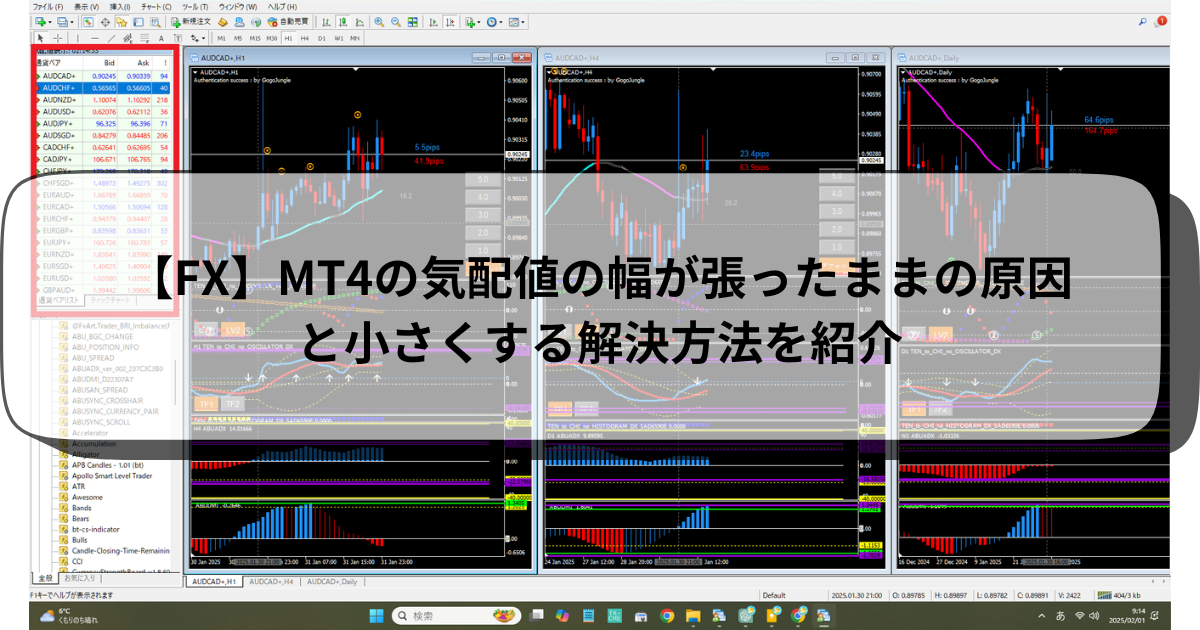Select the bt-cs-indicator item in Navigator
The height and width of the screenshot is (630, 1200).
click(x=96, y=529)
